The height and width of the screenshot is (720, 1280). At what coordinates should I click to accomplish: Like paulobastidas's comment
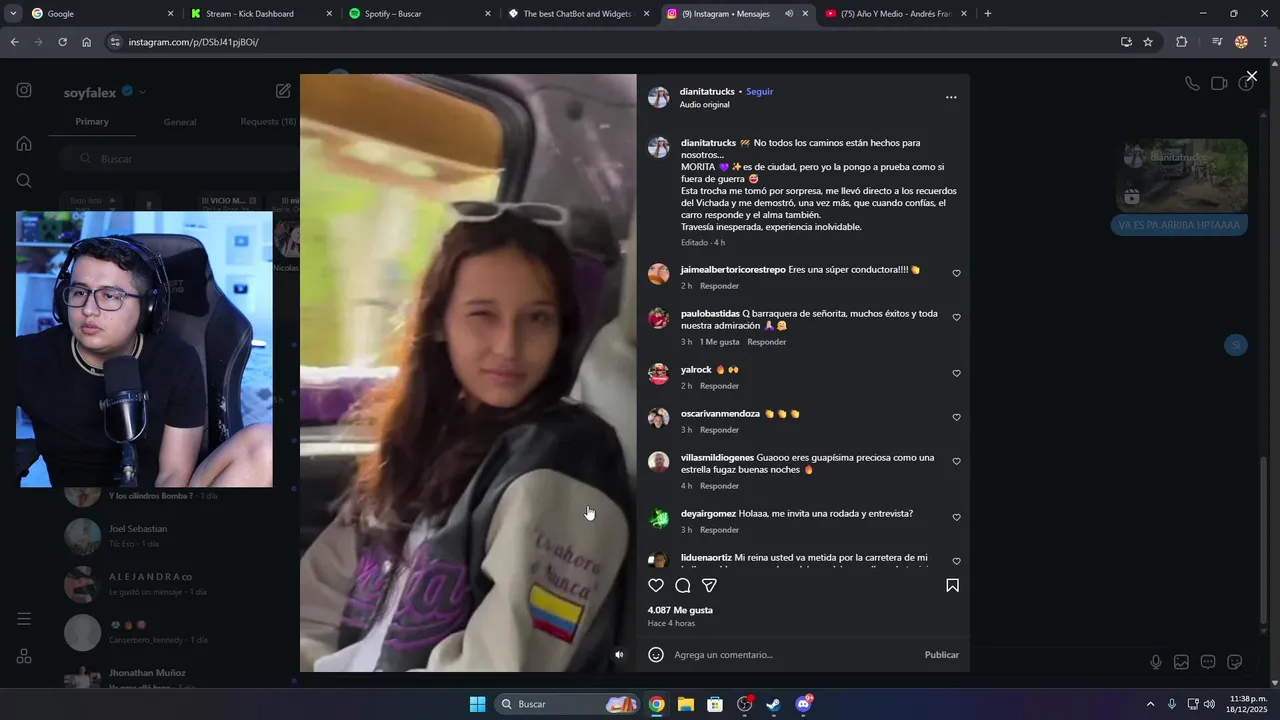[x=956, y=317]
